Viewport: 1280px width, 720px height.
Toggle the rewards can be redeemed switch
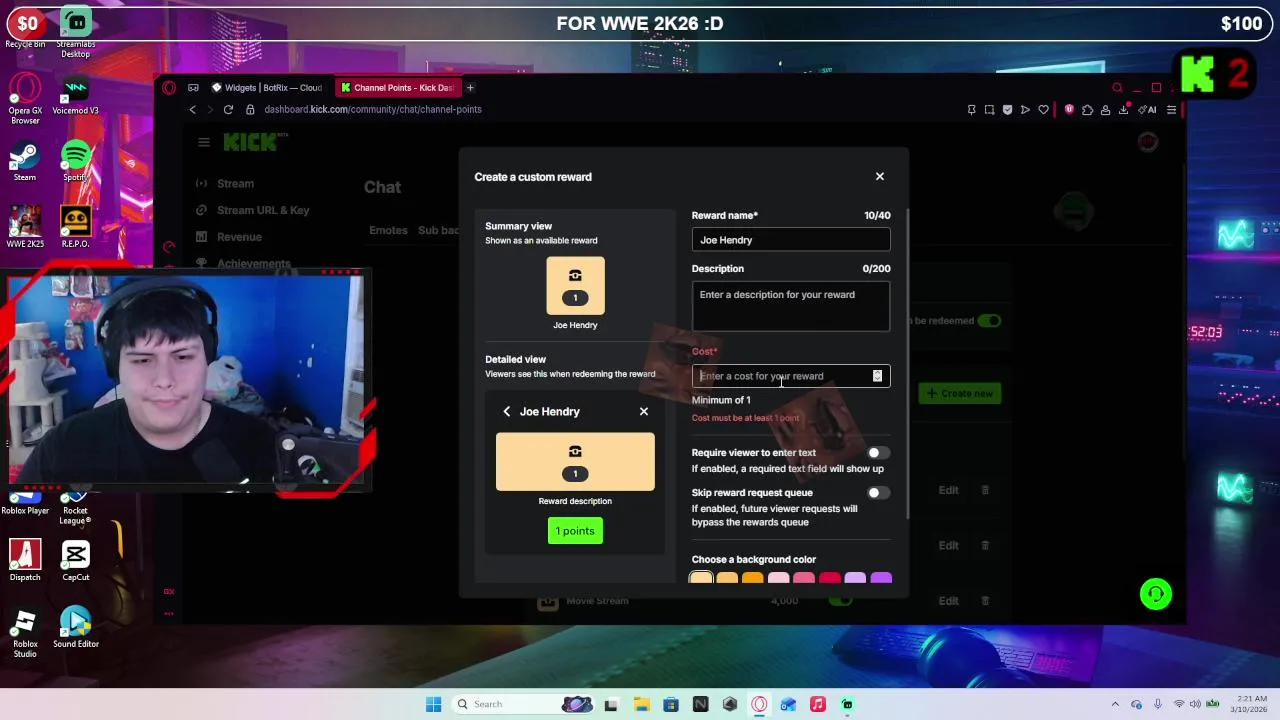[988, 321]
